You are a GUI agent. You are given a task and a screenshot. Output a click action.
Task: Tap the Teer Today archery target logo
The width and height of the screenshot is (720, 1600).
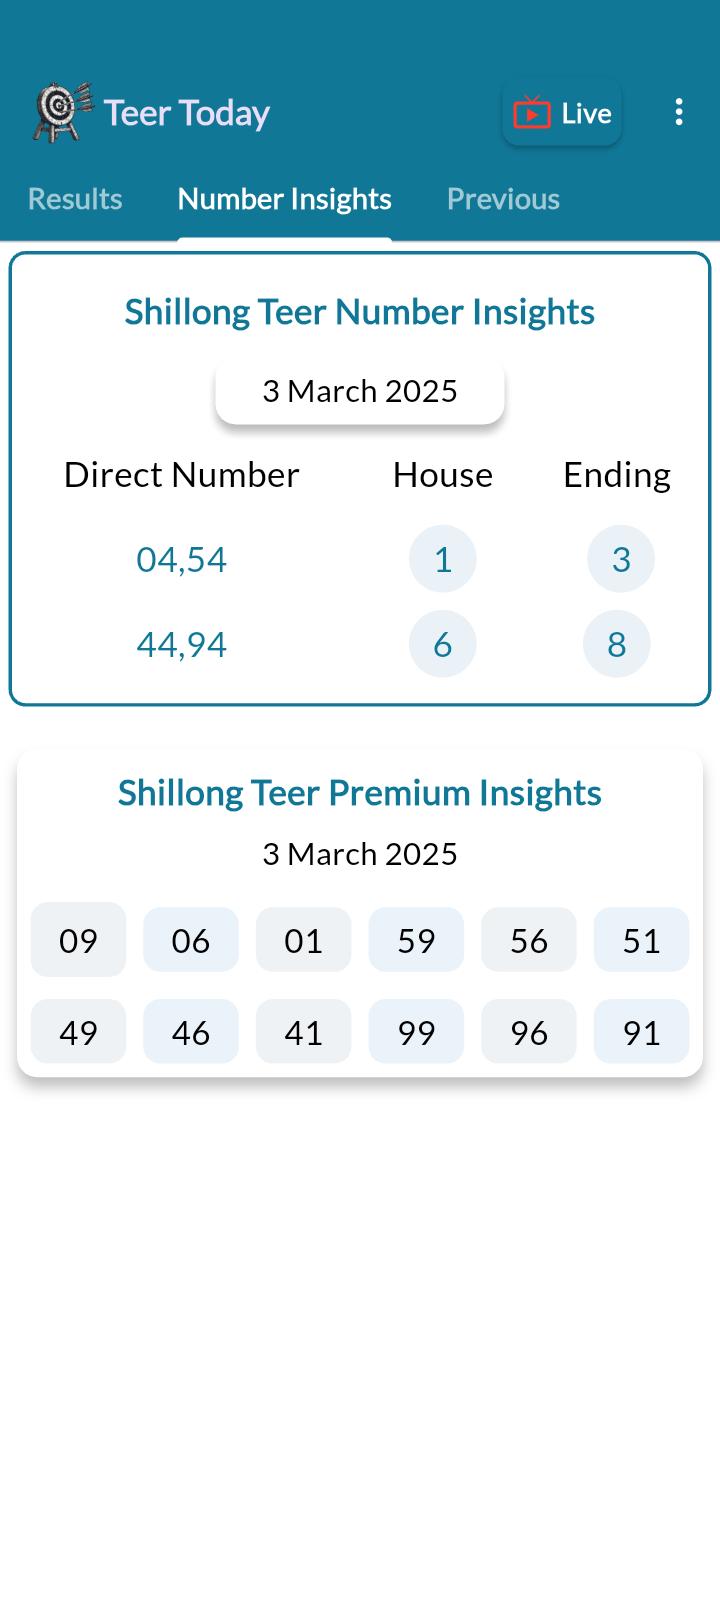tap(62, 112)
